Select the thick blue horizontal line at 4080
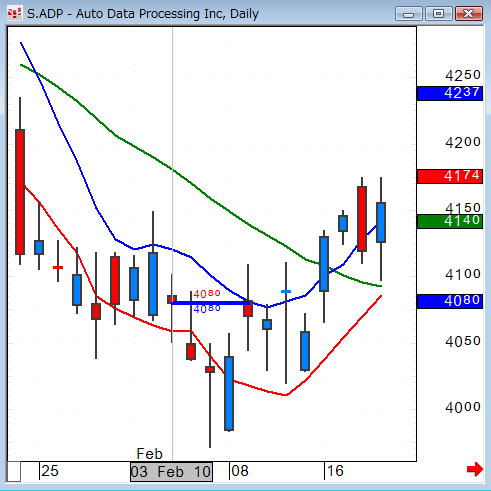Image resolution: width=491 pixels, height=491 pixels. [211, 303]
